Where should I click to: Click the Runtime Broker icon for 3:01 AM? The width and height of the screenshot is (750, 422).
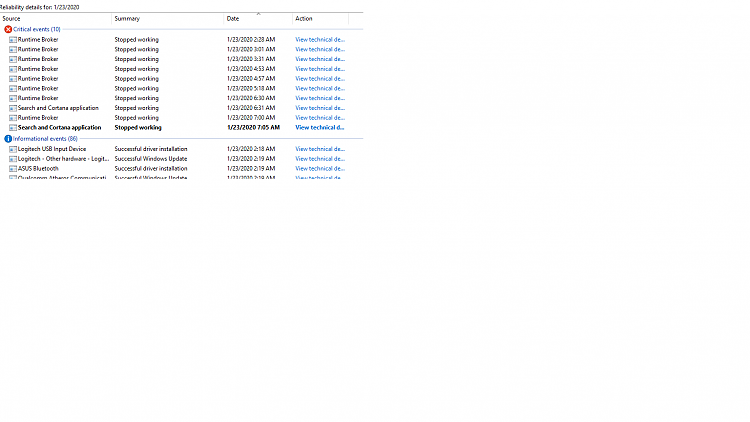click(13, 50)
